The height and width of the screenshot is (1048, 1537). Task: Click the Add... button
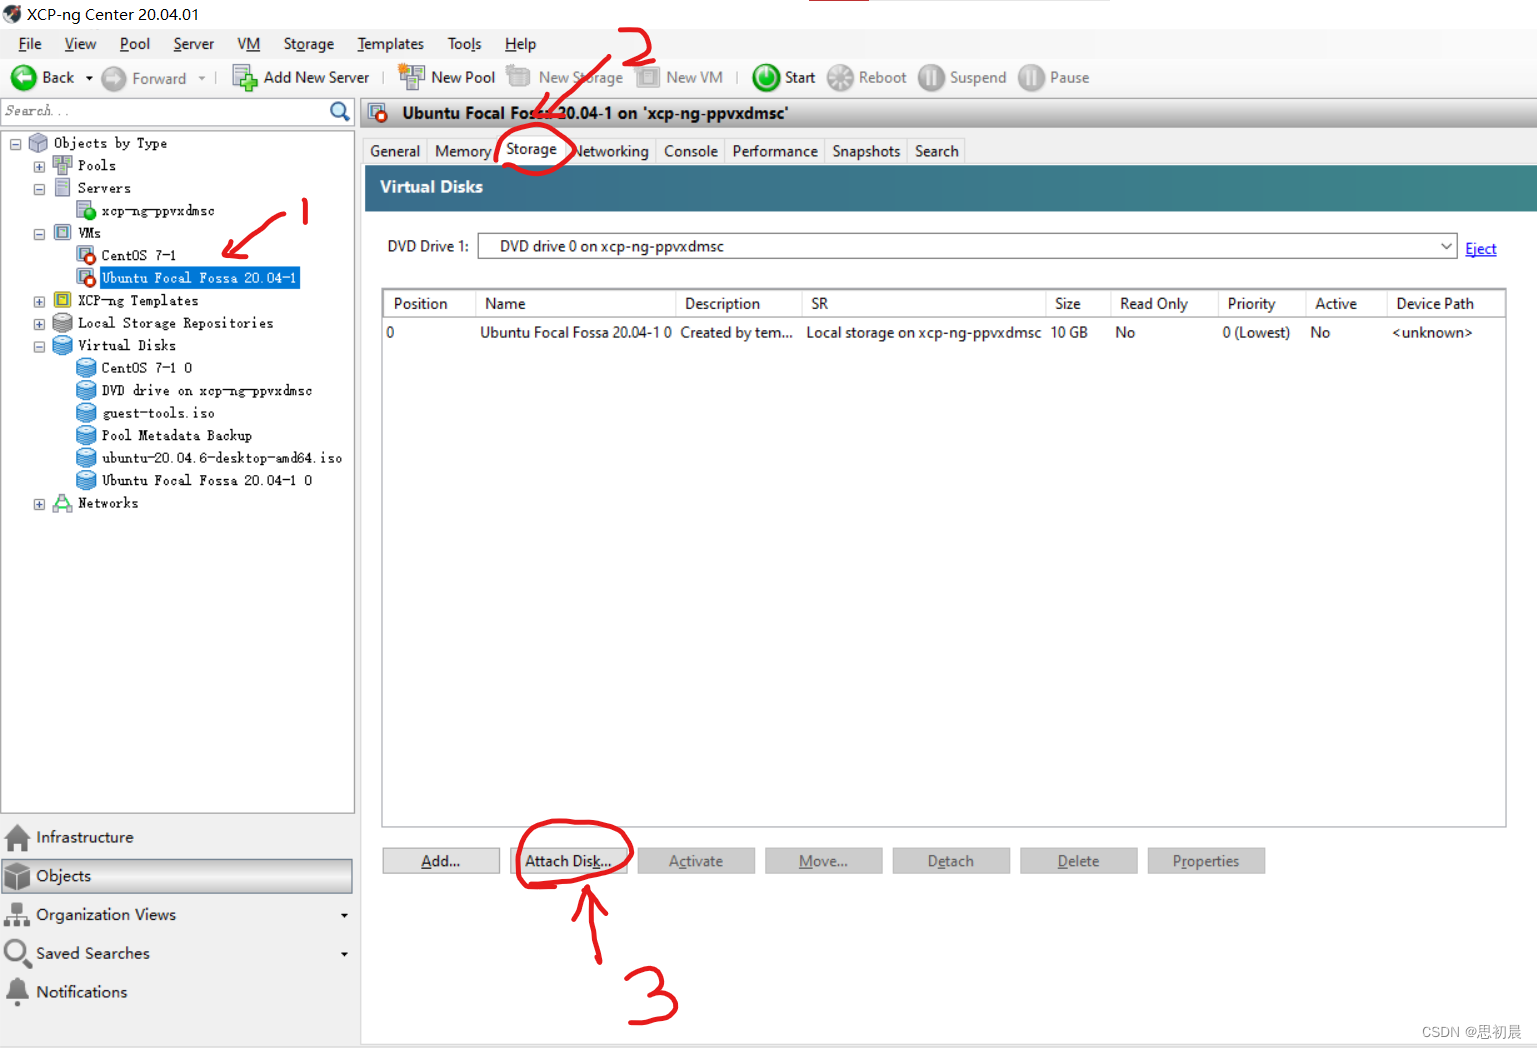click(441, 861)
